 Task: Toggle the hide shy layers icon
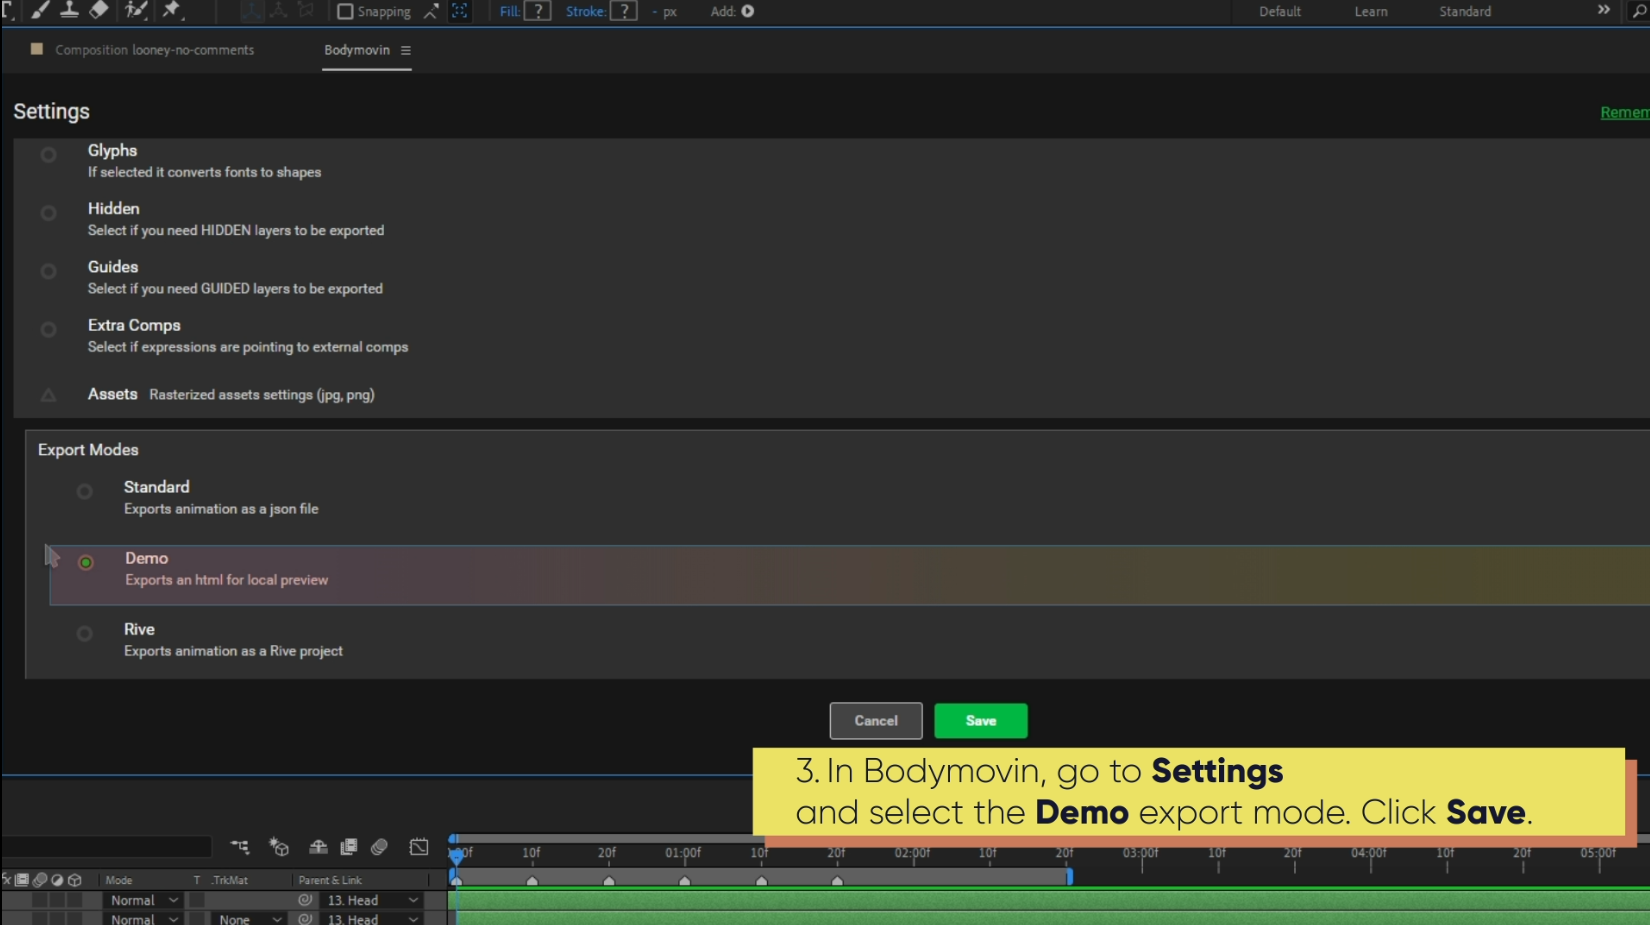(x=318, y=847)
